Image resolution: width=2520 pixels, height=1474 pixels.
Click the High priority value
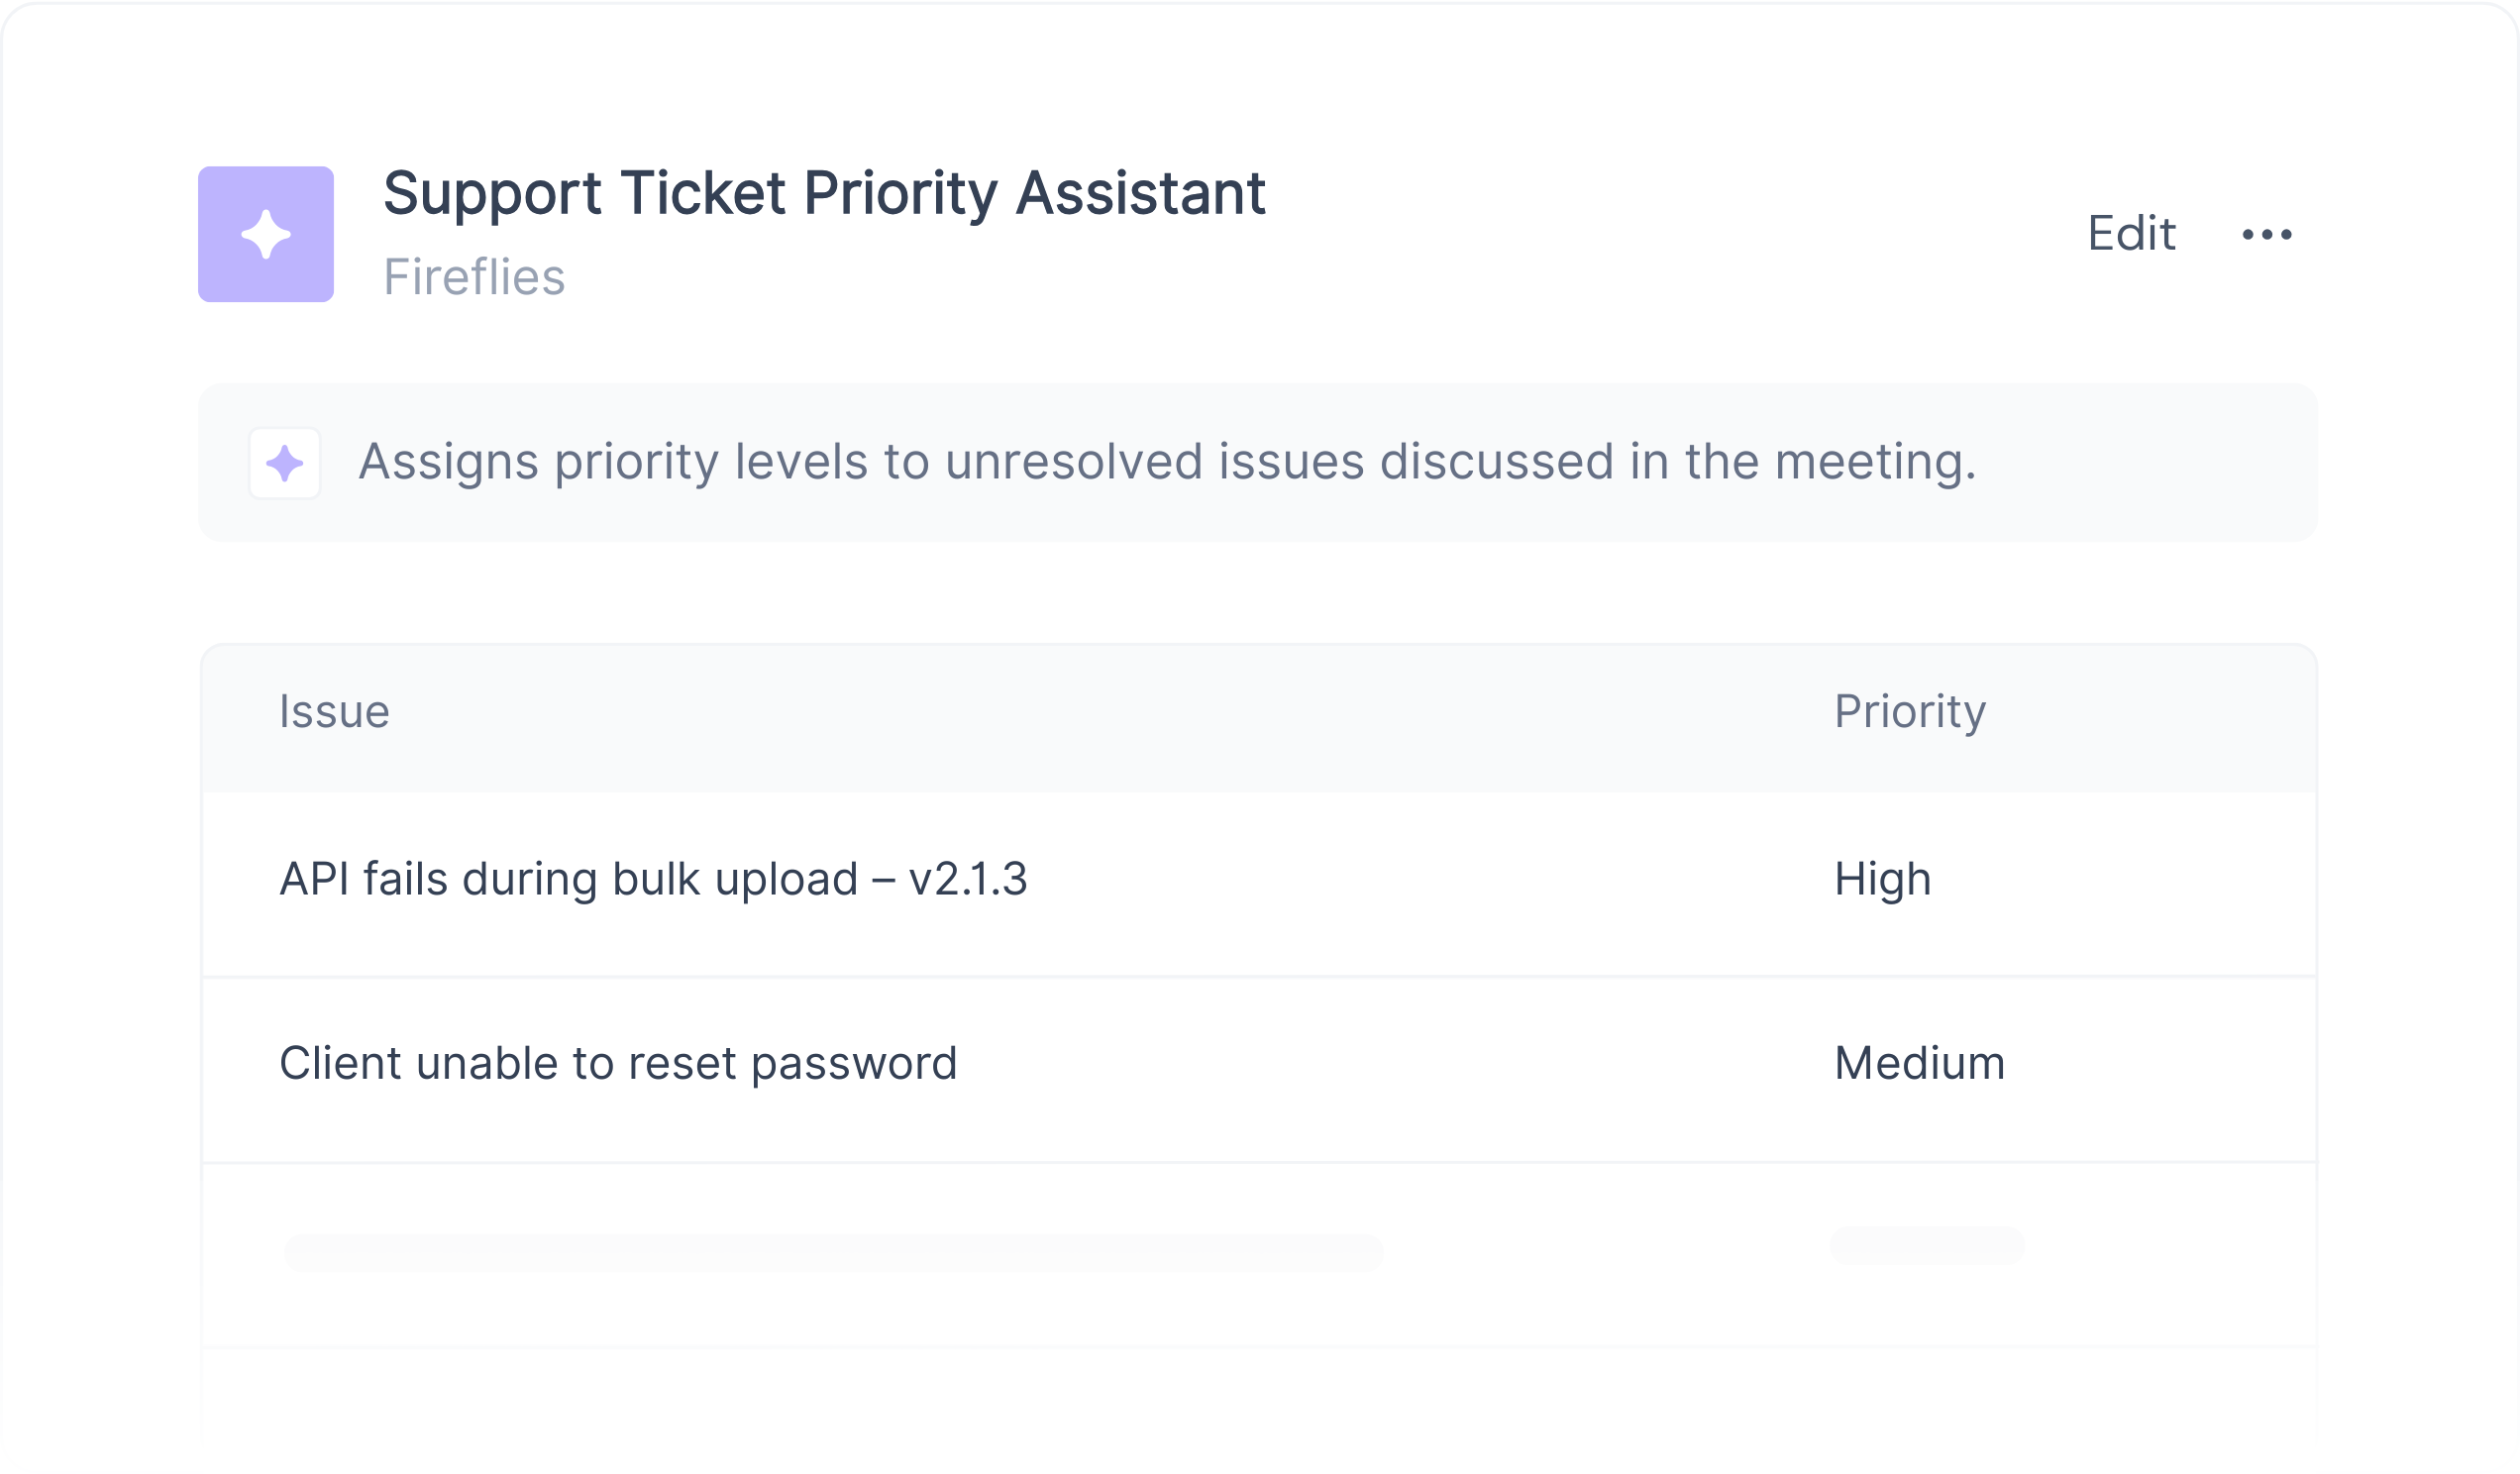tap(1881, 880)
